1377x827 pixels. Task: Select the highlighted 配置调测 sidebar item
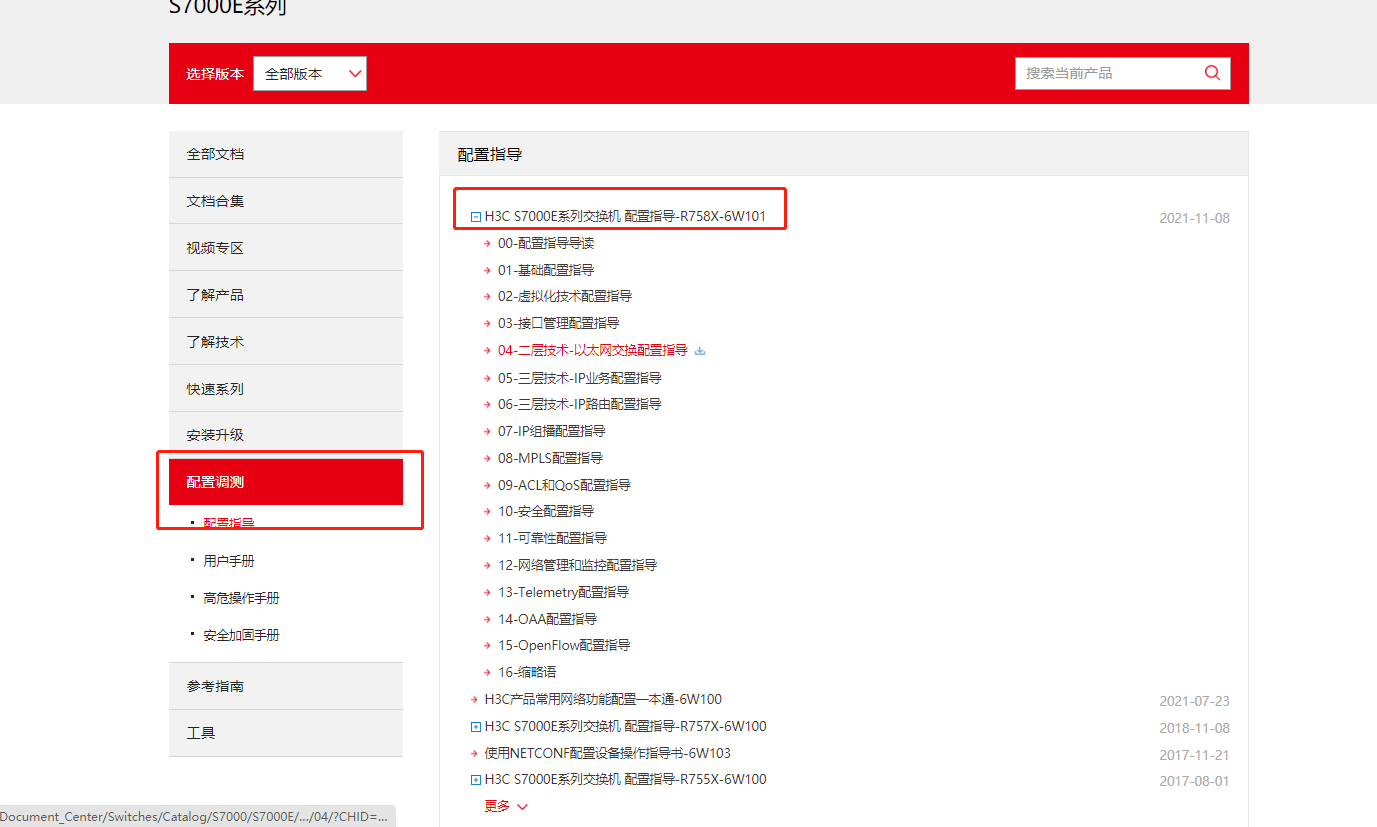[x=286, y=482]
